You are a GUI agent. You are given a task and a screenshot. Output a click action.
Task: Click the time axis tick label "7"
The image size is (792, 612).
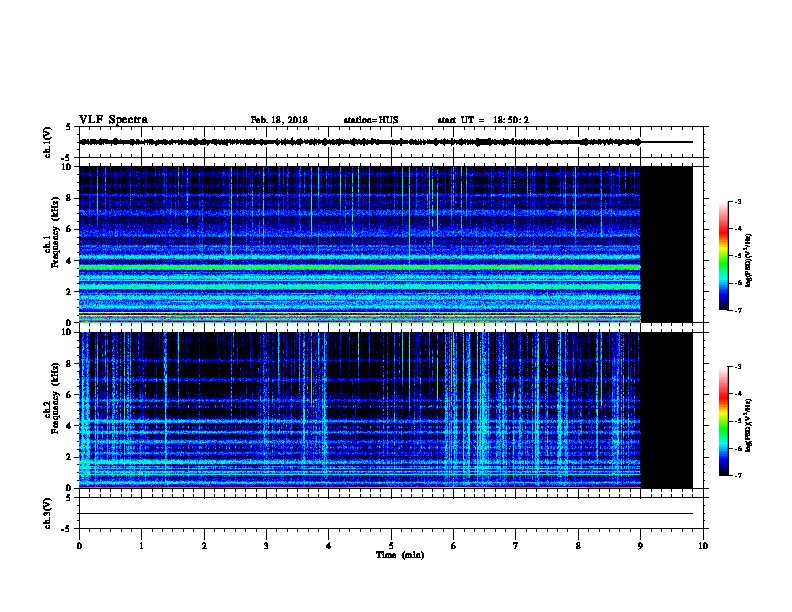[x=515, y=546]
